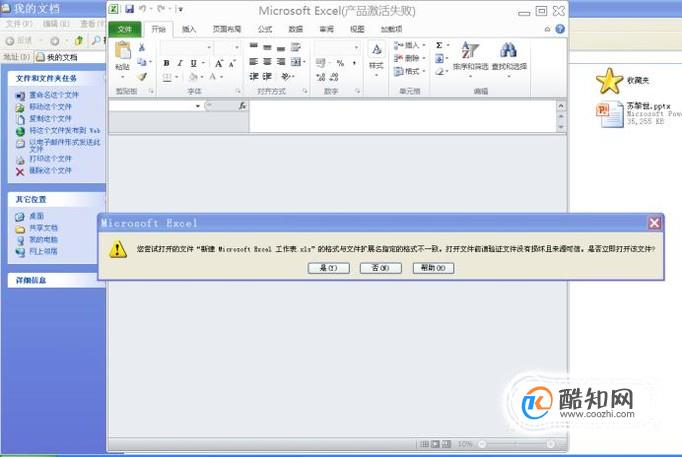Click the Sort and Filter AZ icon

point(470,50)
